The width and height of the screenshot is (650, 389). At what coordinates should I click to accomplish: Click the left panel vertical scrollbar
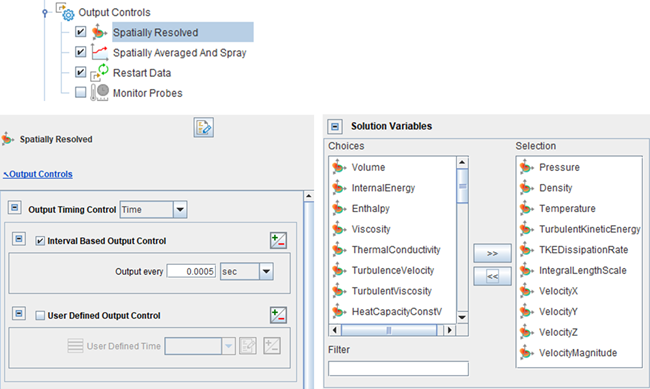(308, 290)
